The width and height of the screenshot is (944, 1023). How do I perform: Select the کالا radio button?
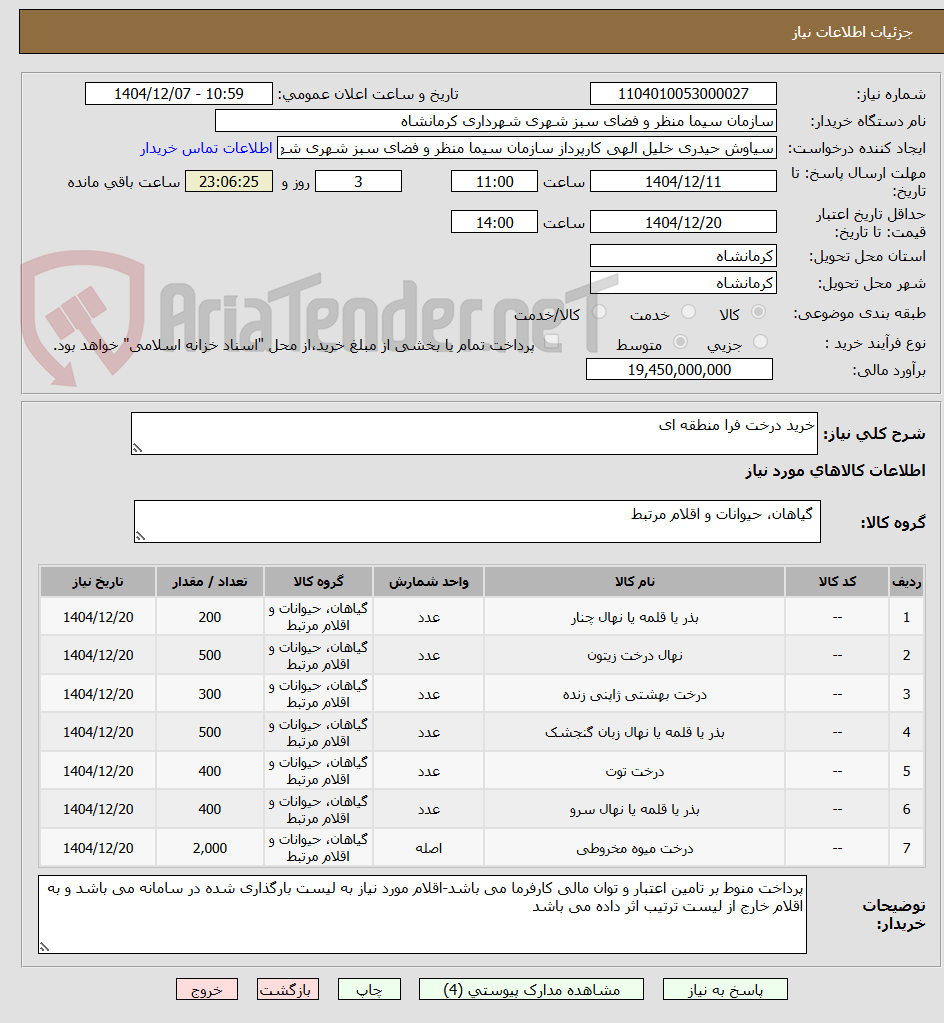[x=758, y=313]
